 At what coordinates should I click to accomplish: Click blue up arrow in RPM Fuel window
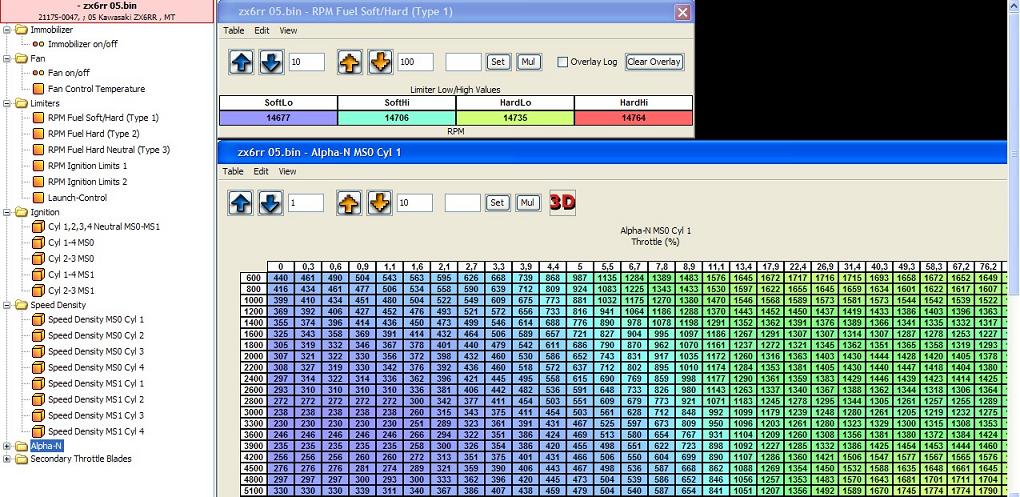tap(241, 62)
